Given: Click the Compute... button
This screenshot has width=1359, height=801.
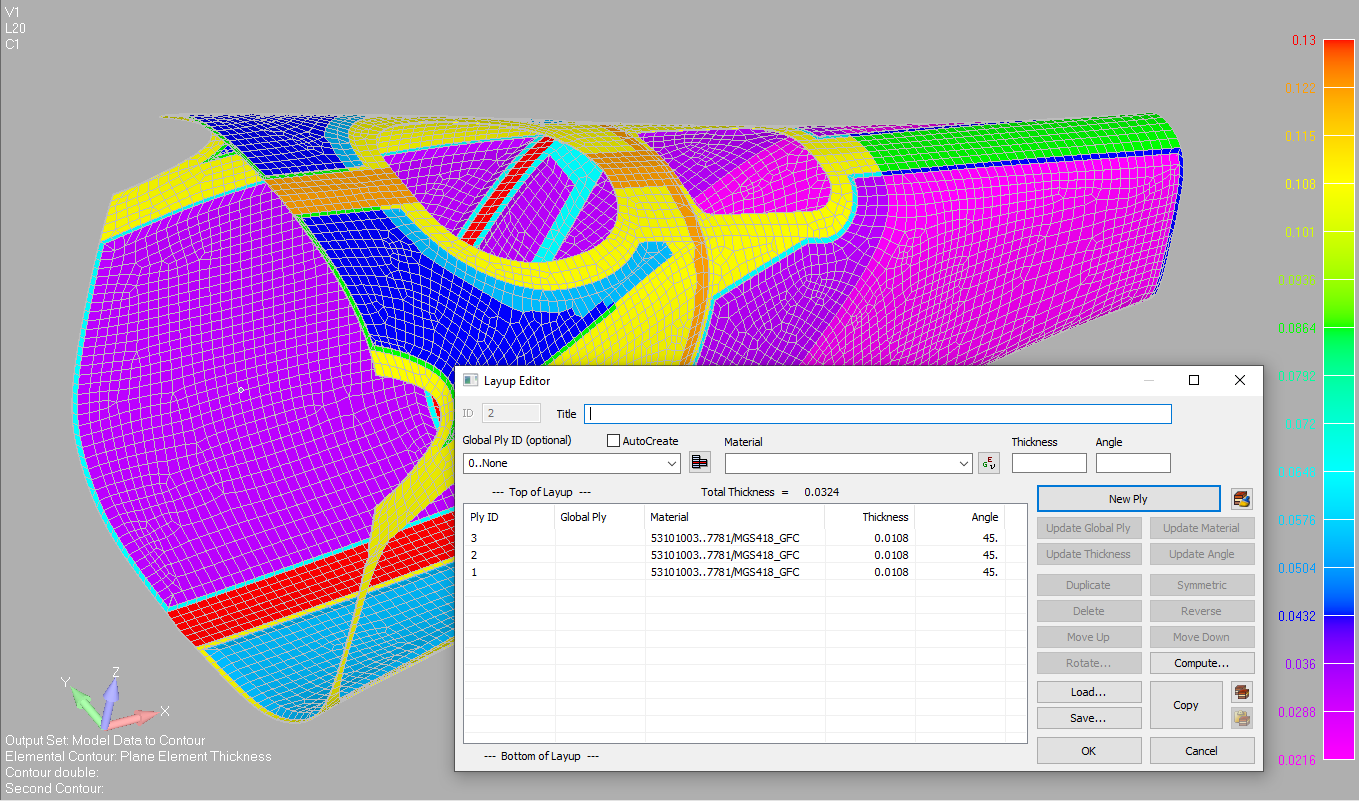Looking at the screenshot, I should [x=1201, y=663].
